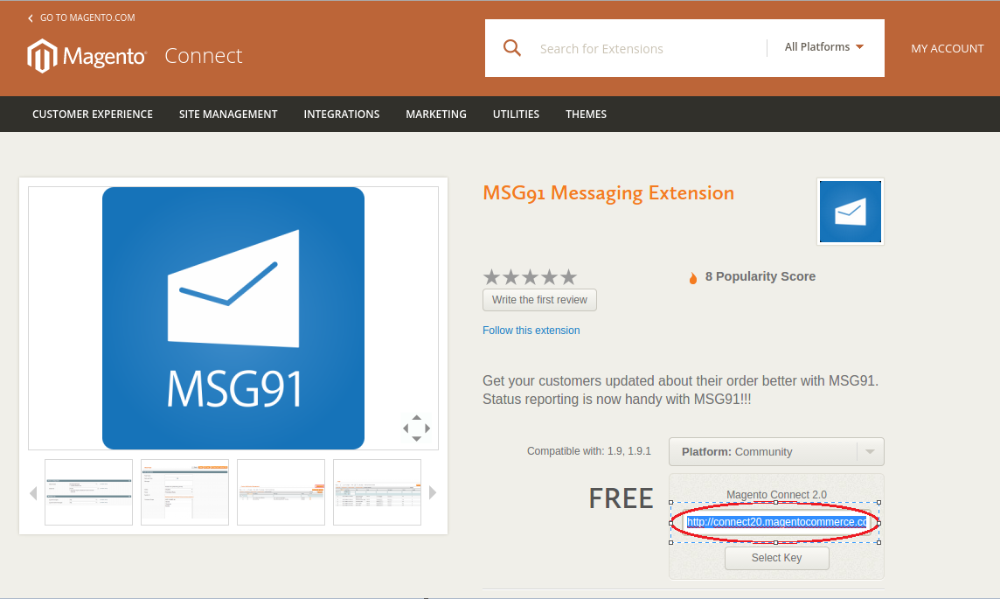Image resolution: width=1000 pixels, height=599 pixels.
Task: Select the second screenshot thumbnail
Action: point(185,492)
